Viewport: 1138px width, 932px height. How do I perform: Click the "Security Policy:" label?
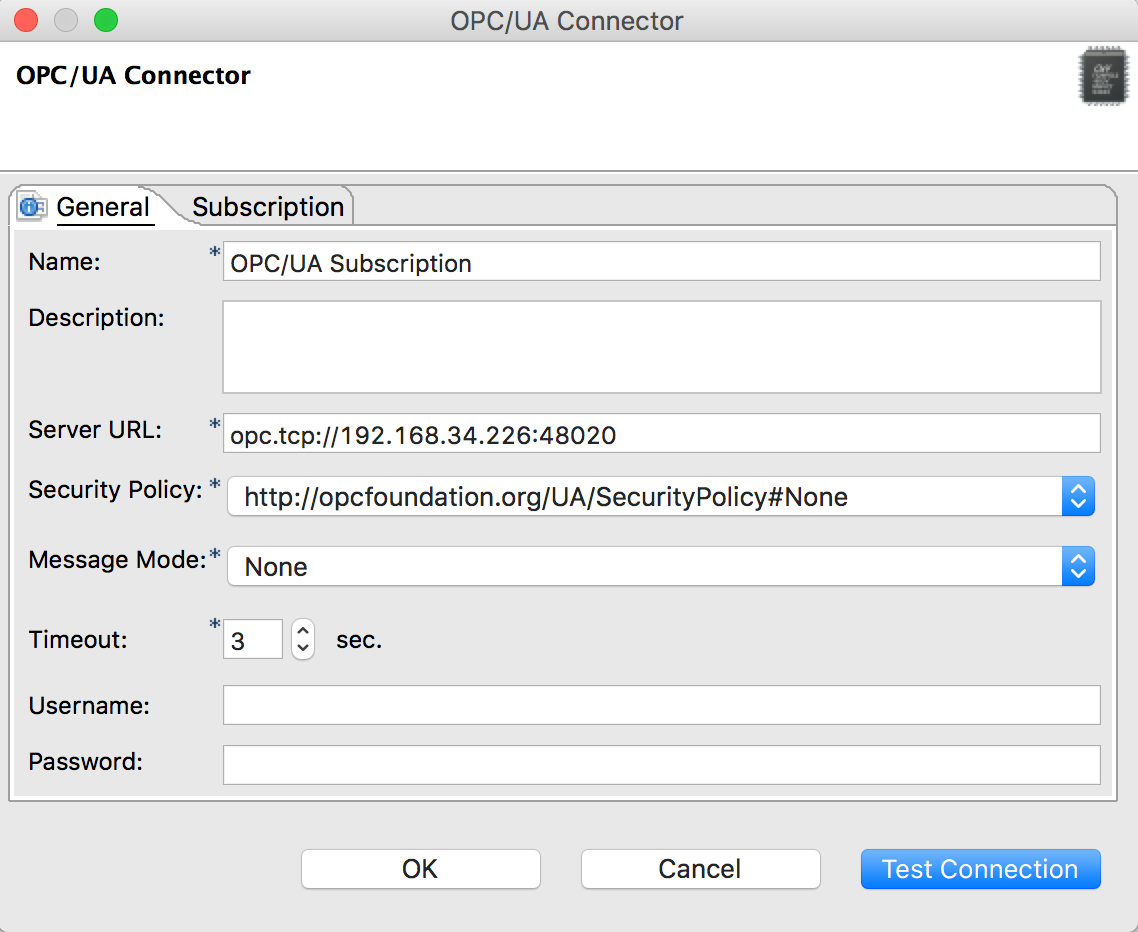click(115, 490)
